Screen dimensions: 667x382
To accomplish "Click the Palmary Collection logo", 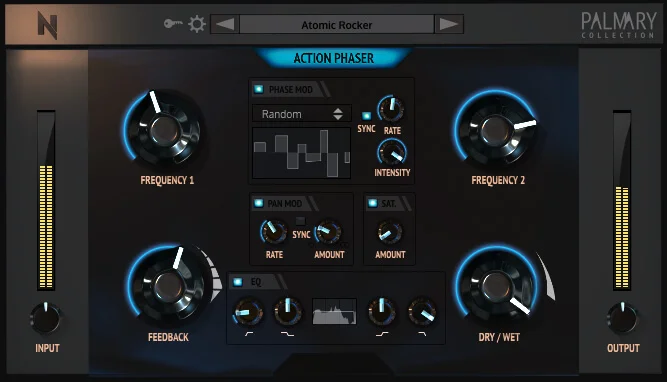I will tap(619, 25).
